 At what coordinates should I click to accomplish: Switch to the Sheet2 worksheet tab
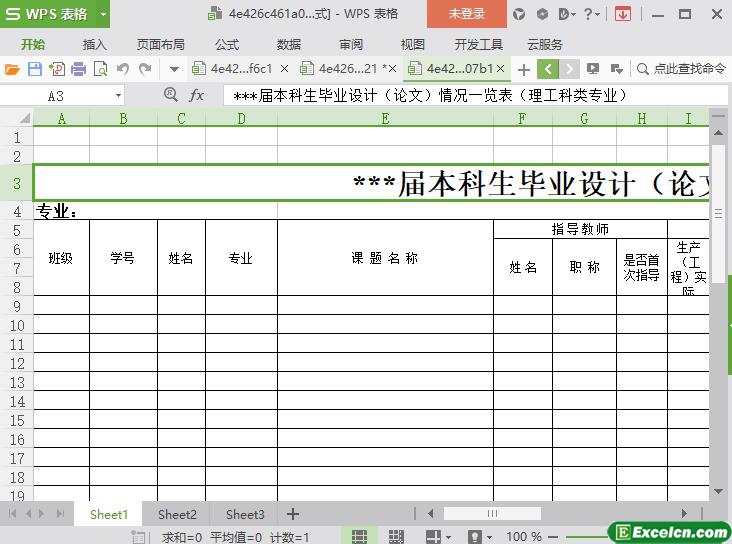click(x=177, y=514)
